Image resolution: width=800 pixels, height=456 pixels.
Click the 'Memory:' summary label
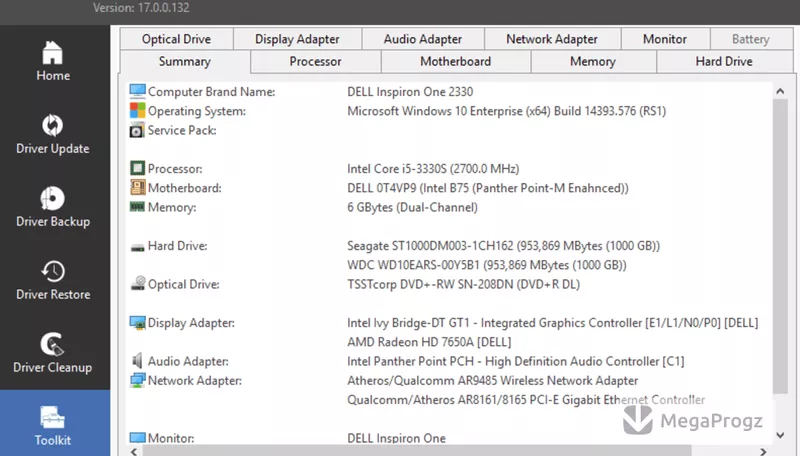point(172,208)
